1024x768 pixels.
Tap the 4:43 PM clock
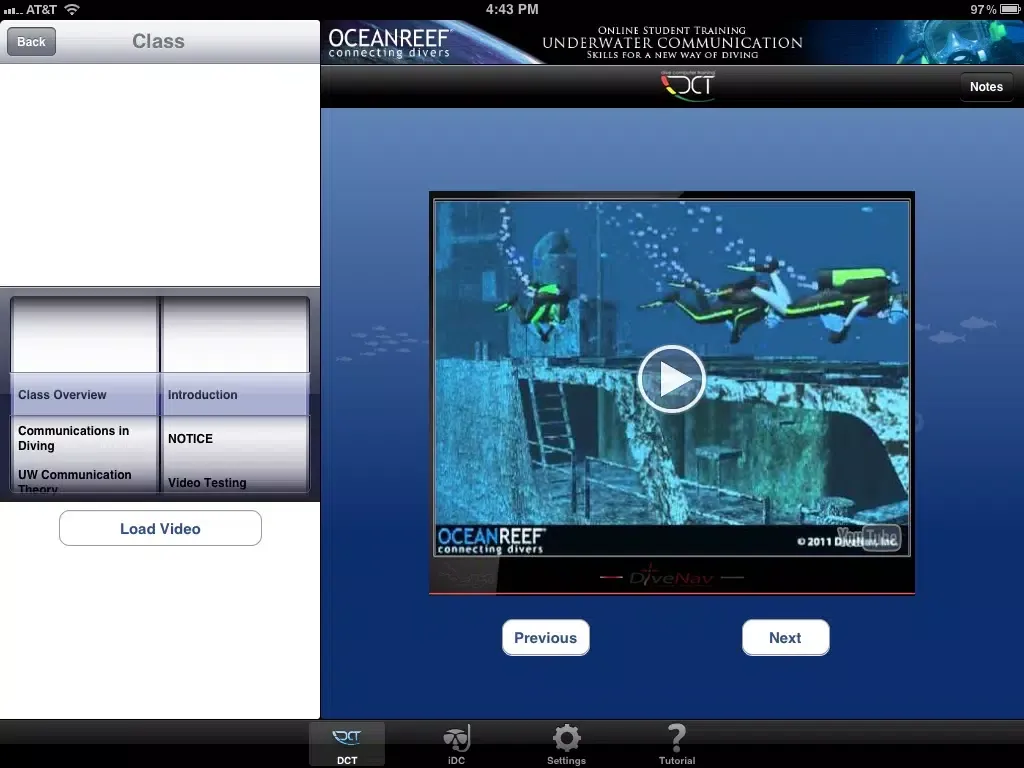[x=512, y=9]
